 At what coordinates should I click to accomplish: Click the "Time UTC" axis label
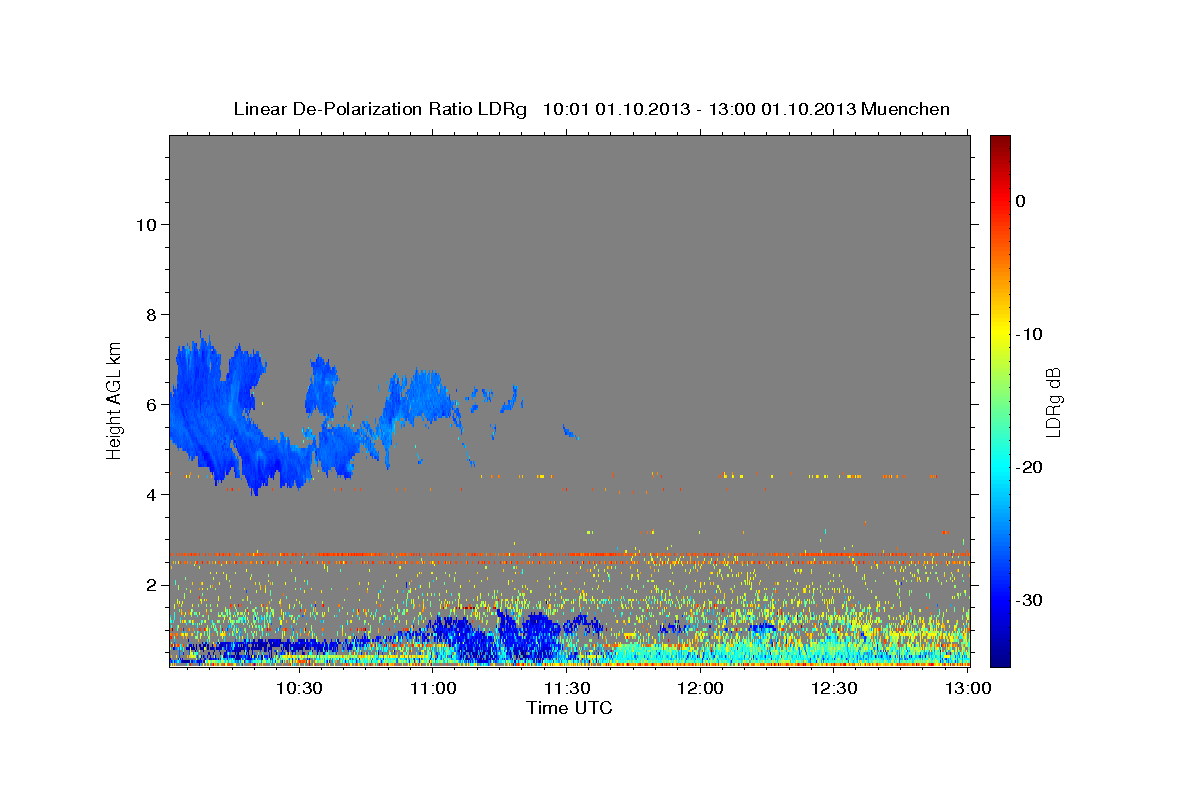(x=569, y=708)
